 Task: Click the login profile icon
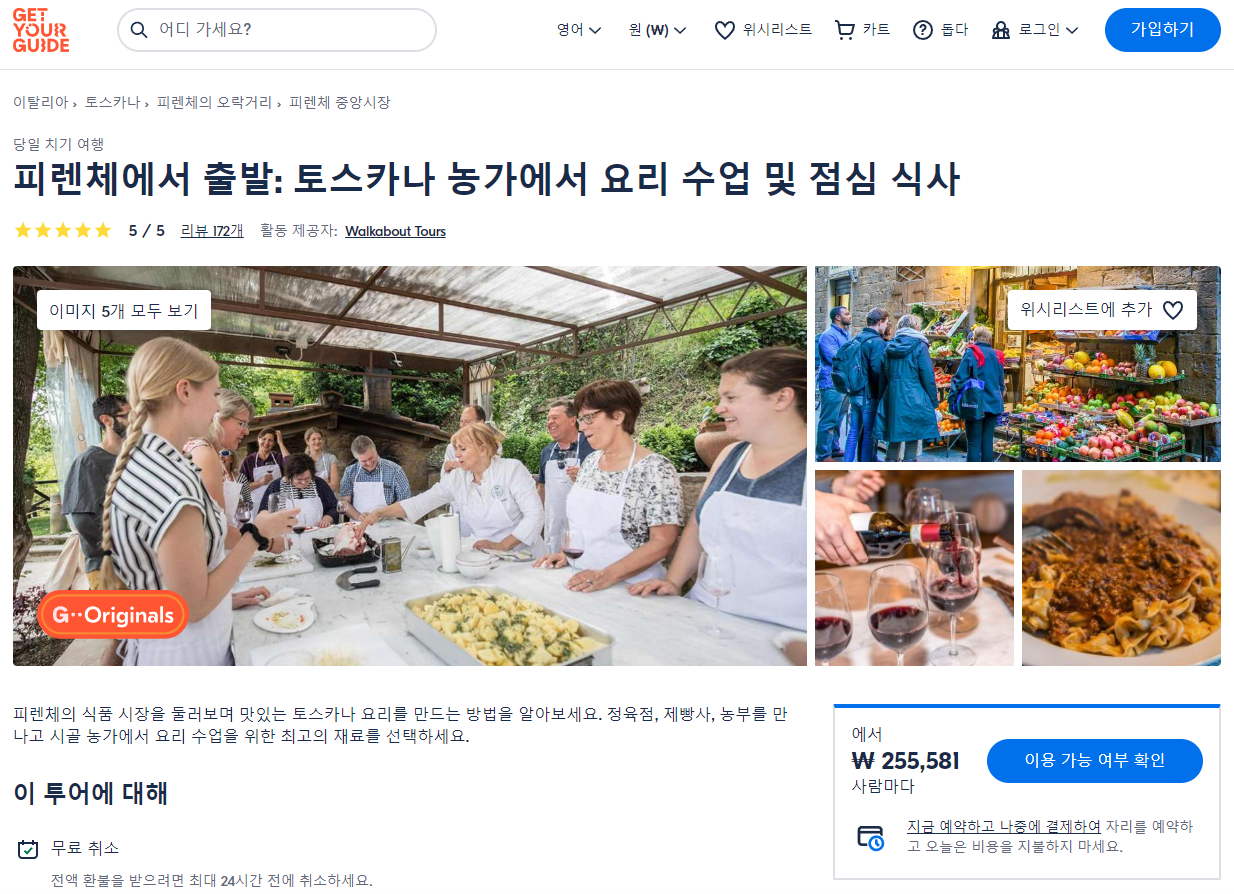[1001, 30]
